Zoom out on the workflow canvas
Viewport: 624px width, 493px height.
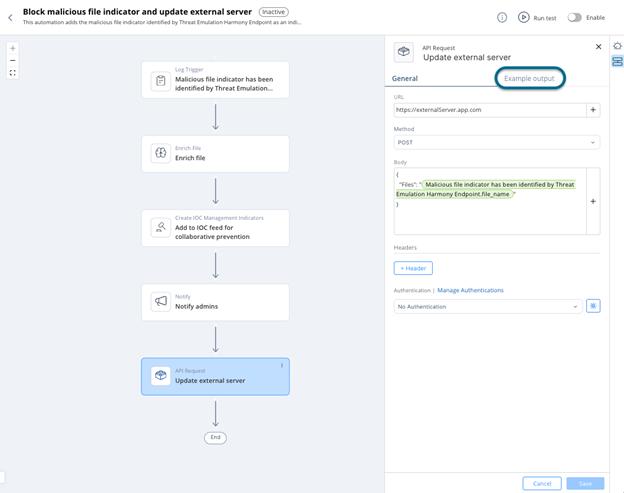coord(13,60)
